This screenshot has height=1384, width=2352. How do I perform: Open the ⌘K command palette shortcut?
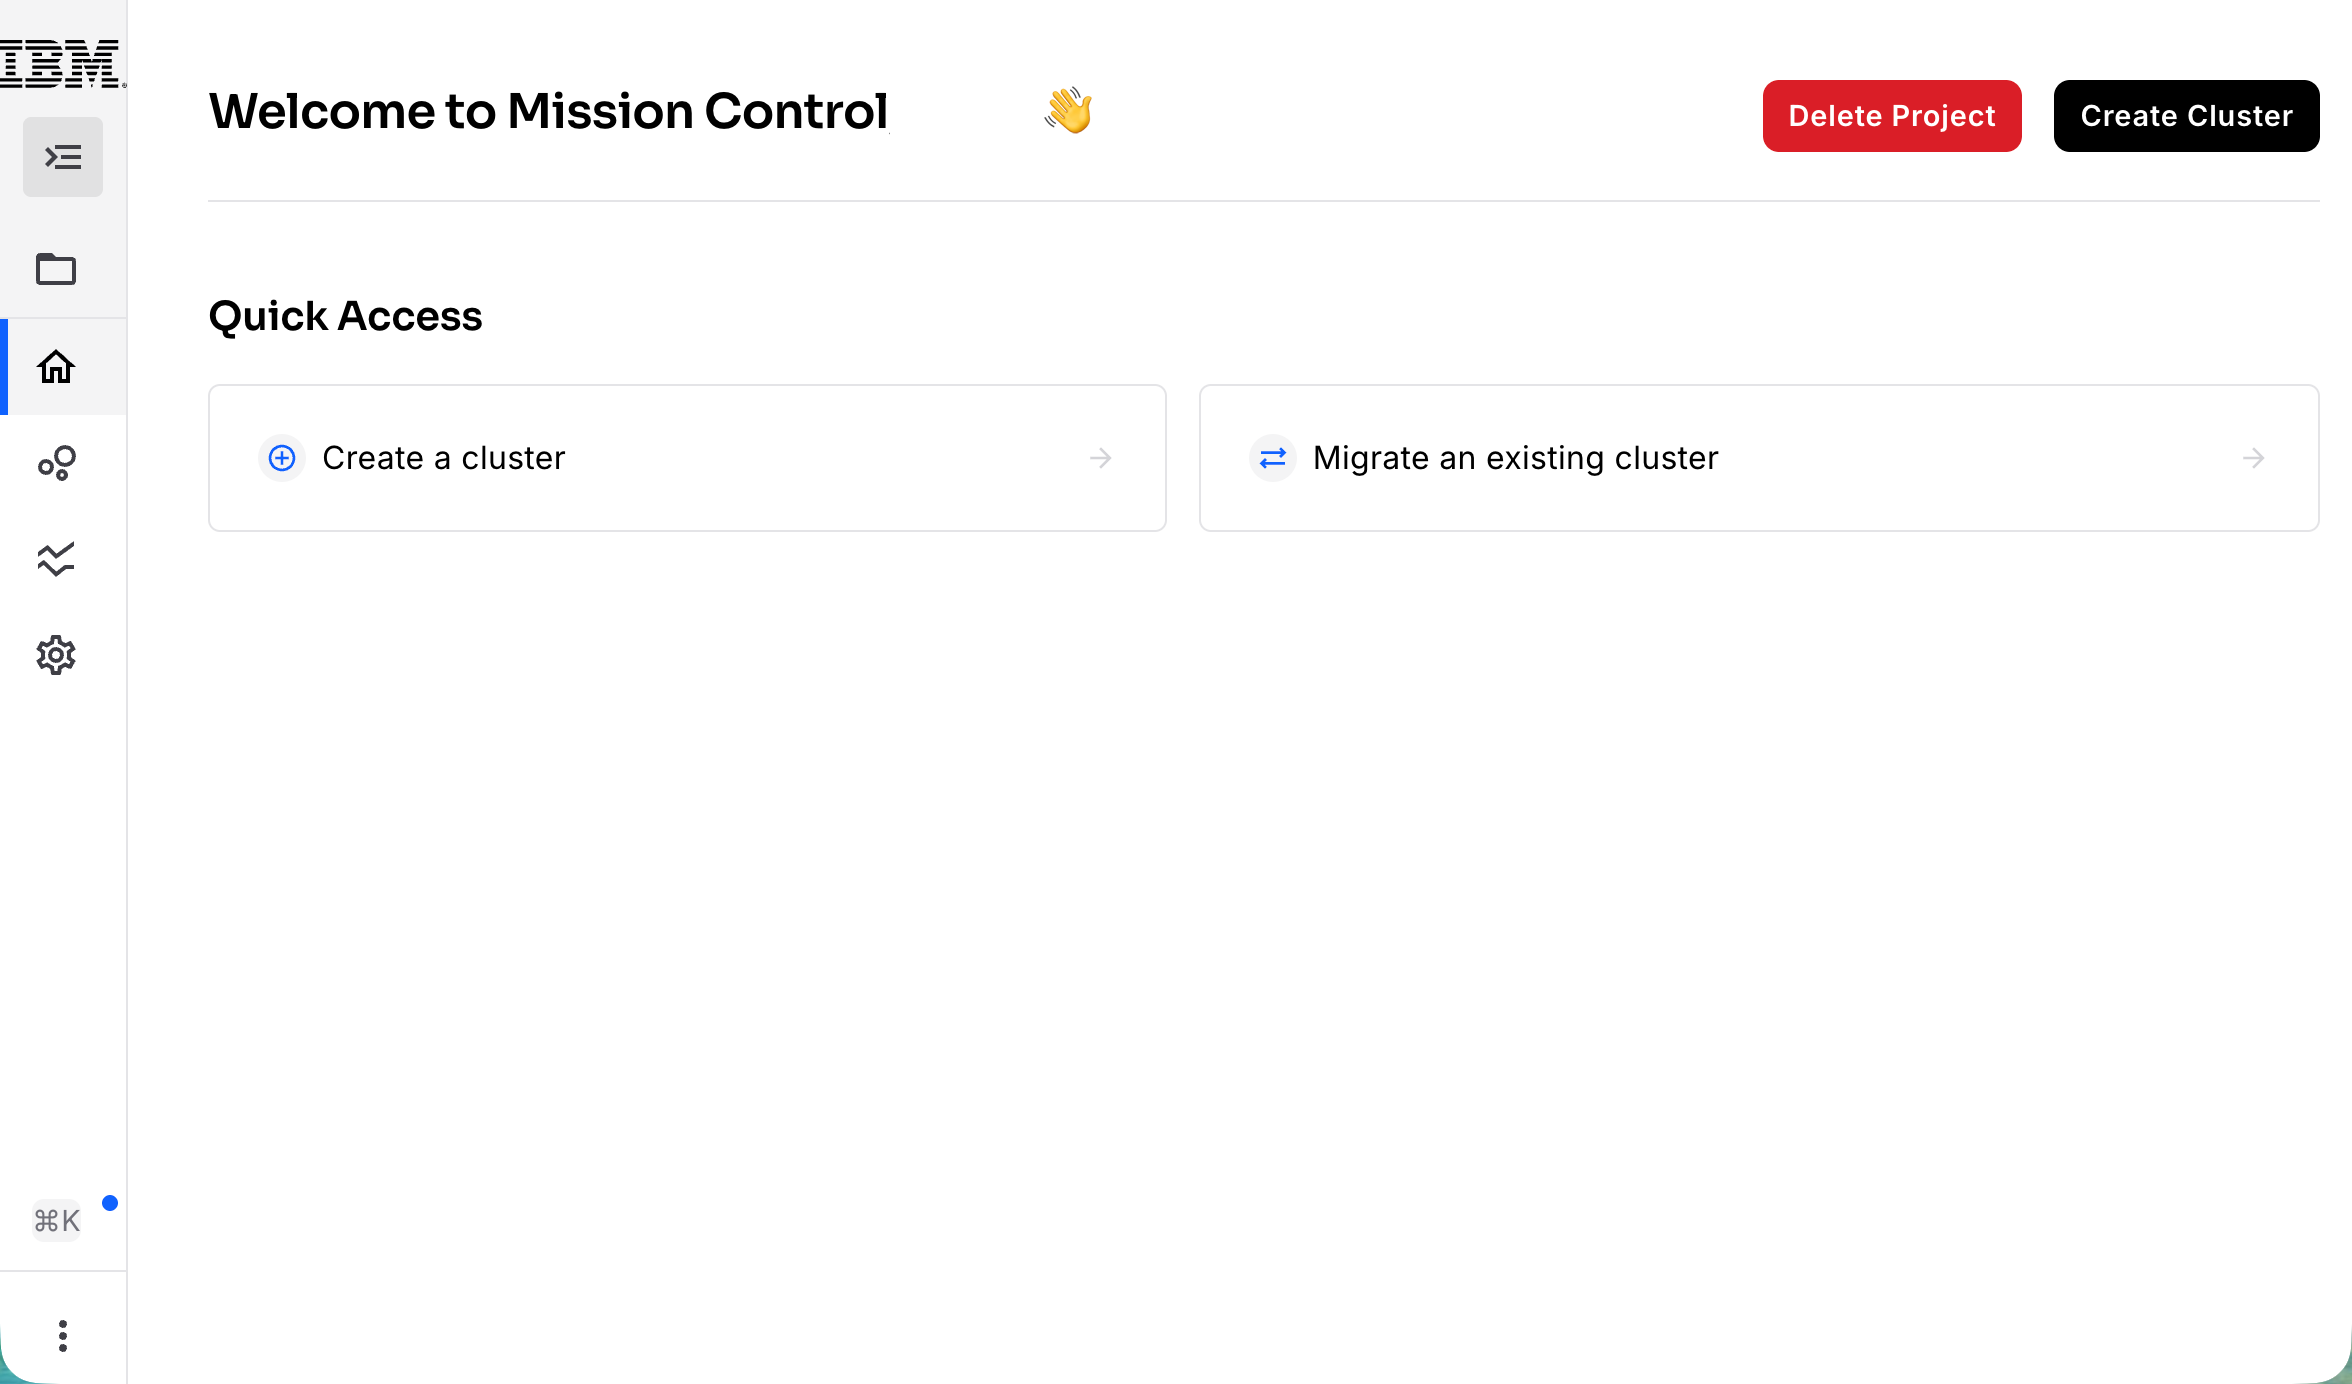56,1221
